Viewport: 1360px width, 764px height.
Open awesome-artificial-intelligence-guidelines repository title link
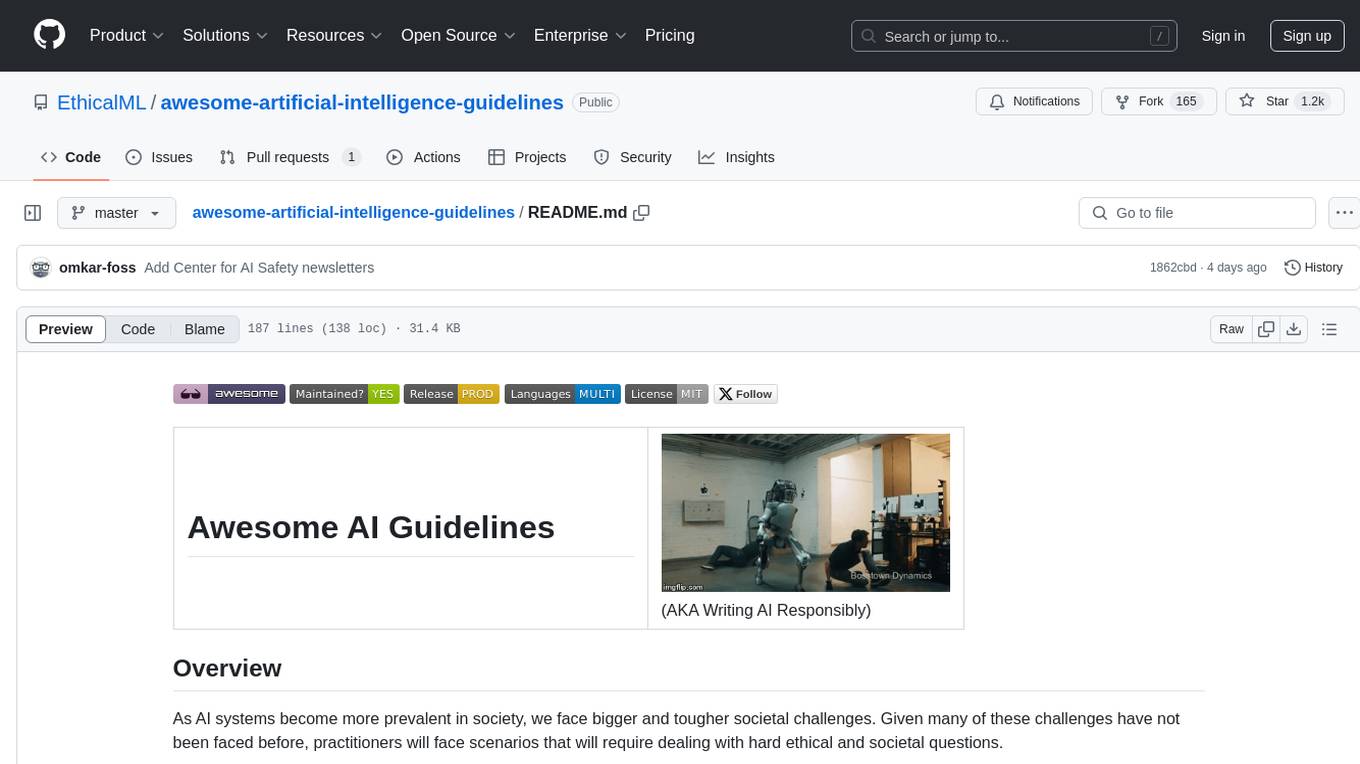[x=362, y=102]
